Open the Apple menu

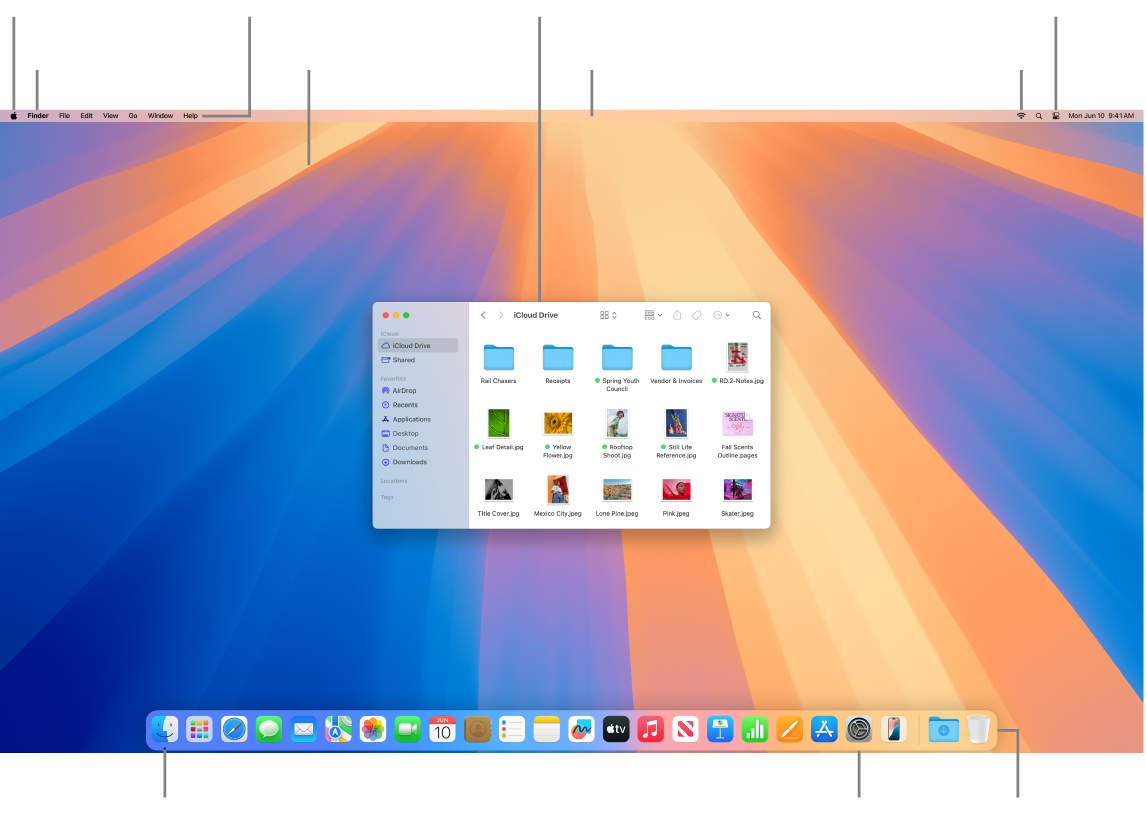(14, 115)
